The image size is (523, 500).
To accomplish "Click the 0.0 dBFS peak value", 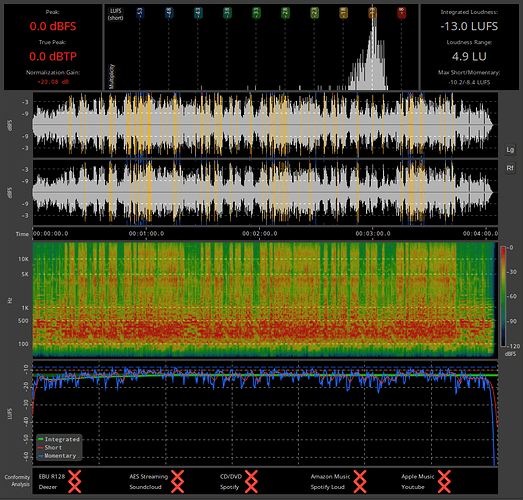I will (53, 26).
